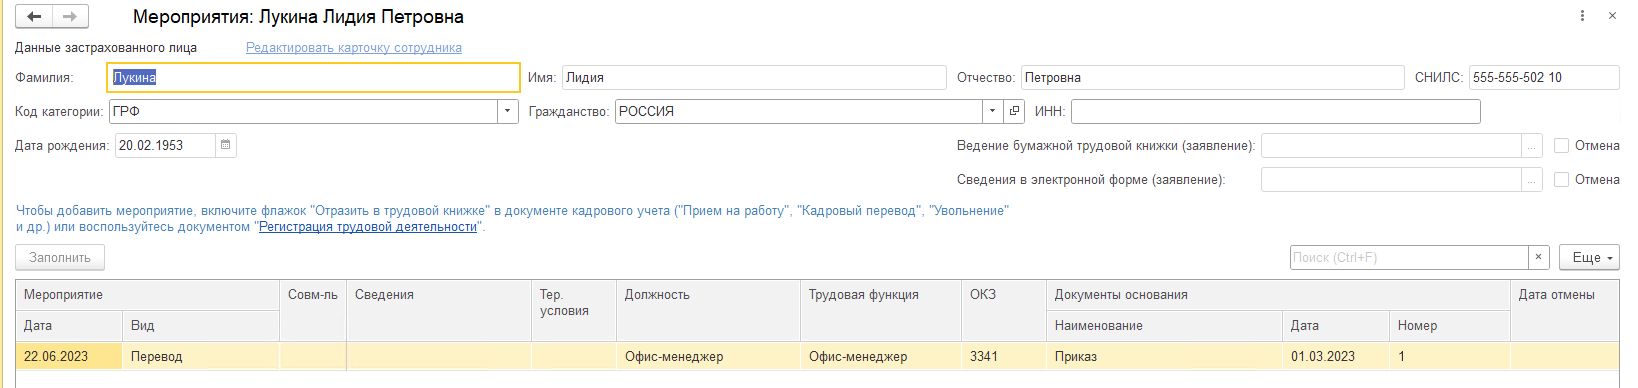Select the Офис-менеджер cell under Должность
This screenshot has width=1638, height=388.
708,356
